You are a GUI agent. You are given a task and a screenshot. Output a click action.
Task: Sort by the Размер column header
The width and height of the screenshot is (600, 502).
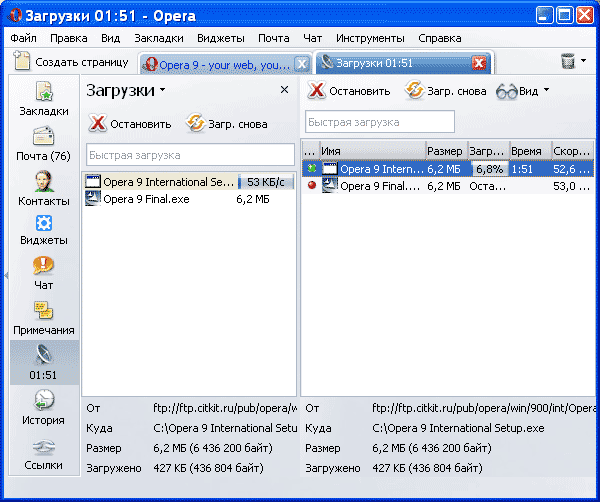tap(447, 151)
